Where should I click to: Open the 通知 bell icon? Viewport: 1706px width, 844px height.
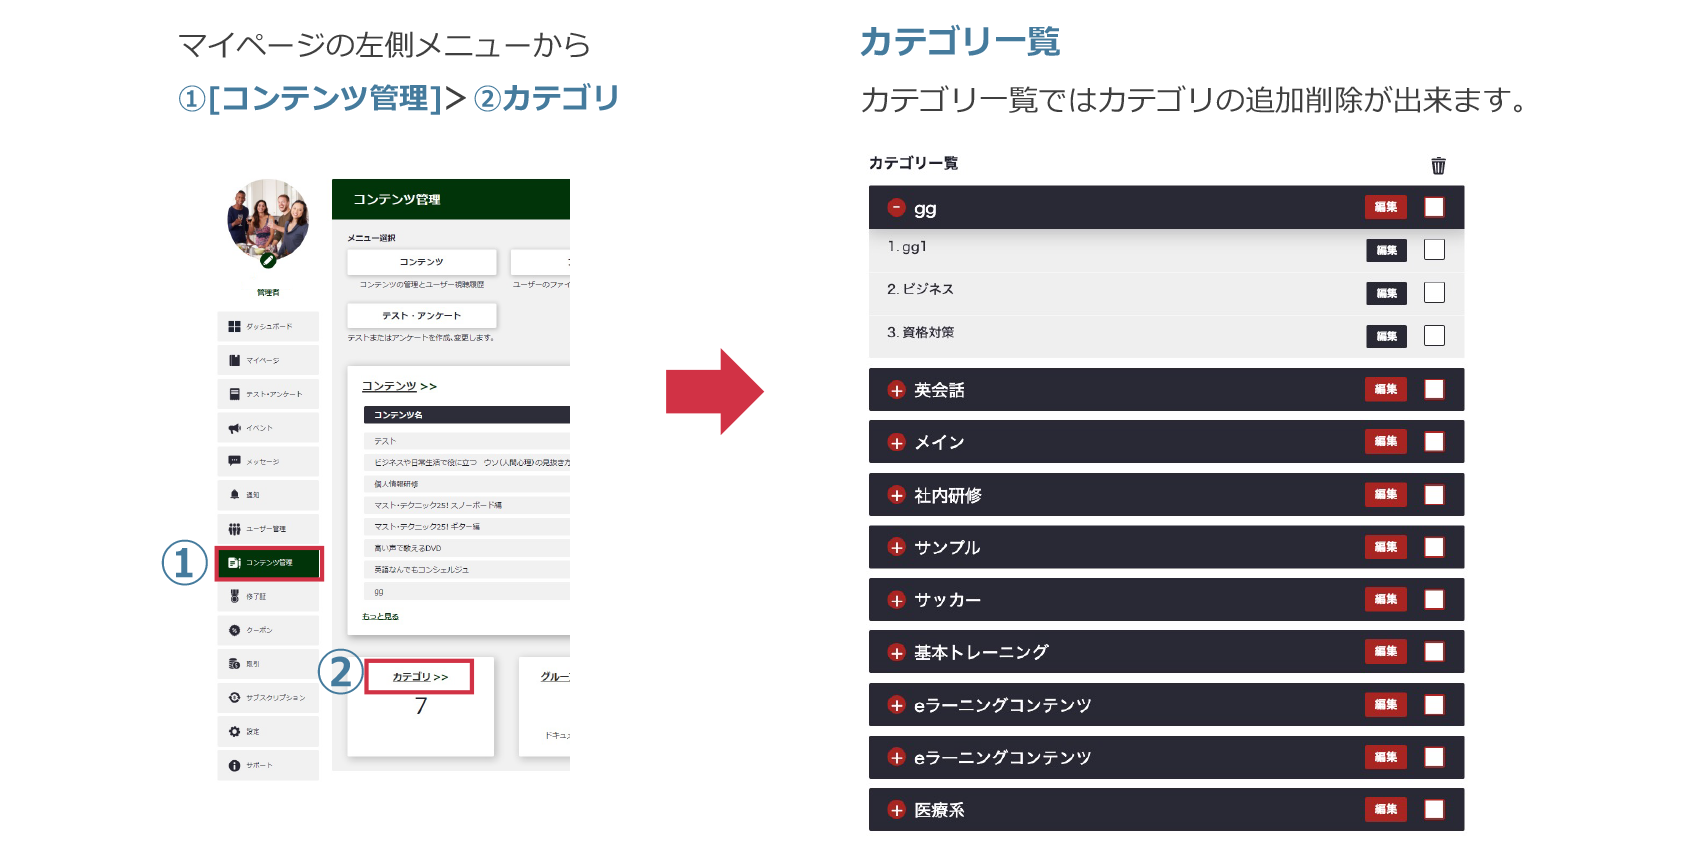(234, 495)
